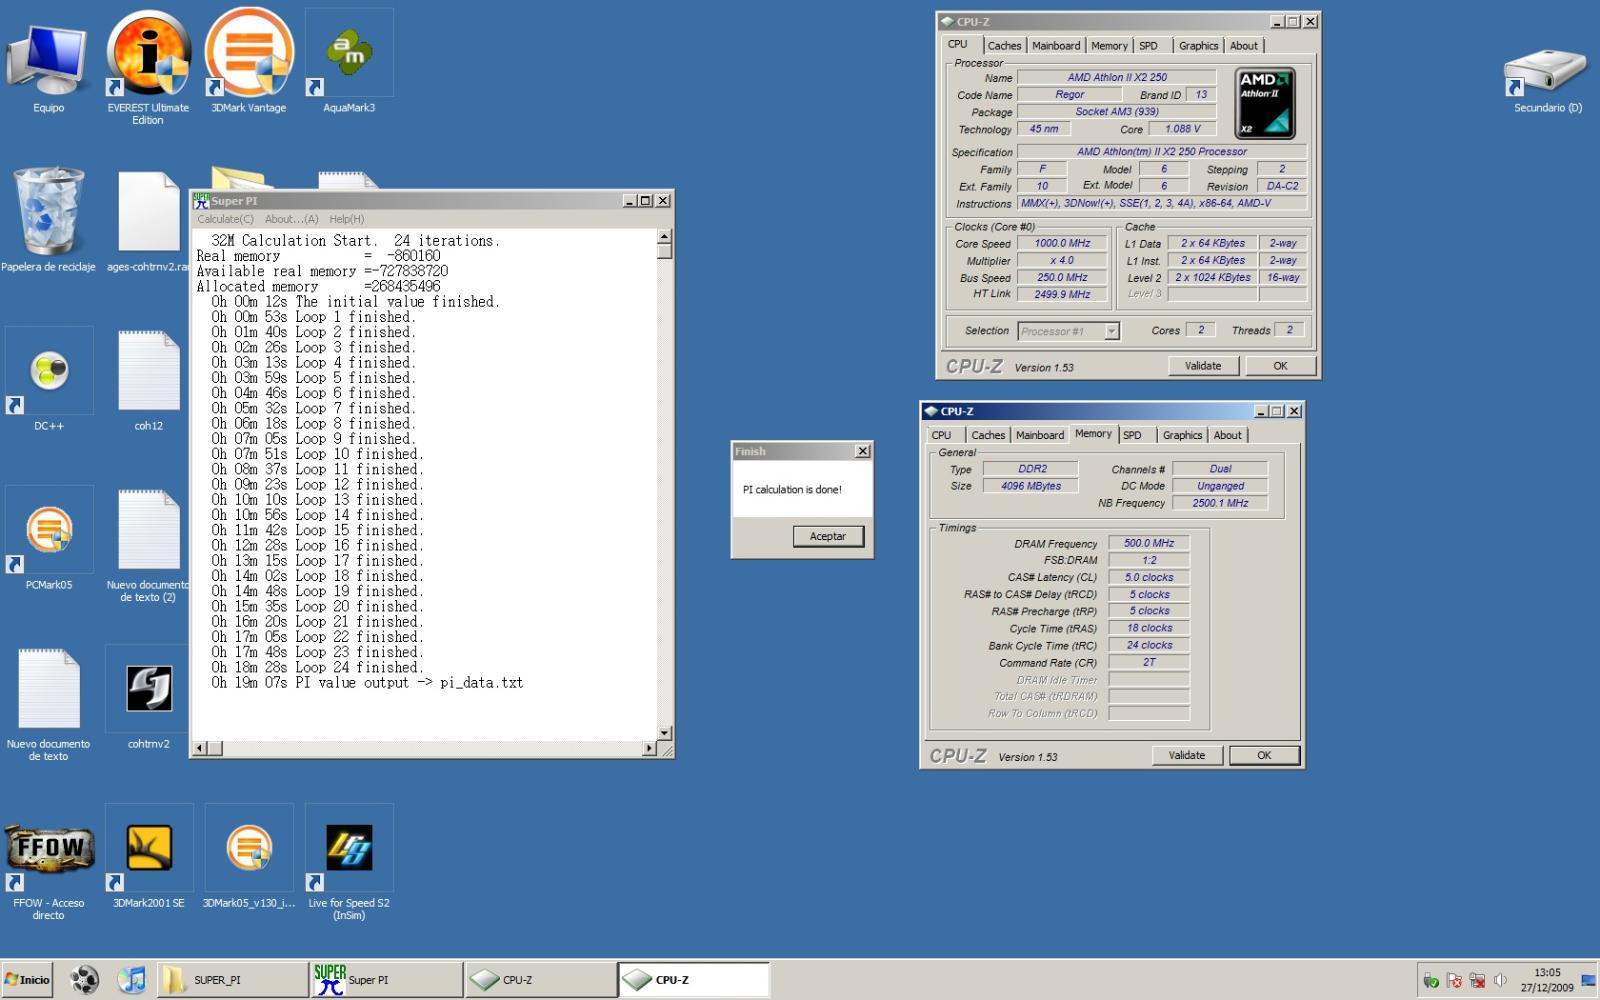Click Super PI vertical scrollbar up arrow
The width and height of the screenshot is (1600, 1000).
coord(665,237)
